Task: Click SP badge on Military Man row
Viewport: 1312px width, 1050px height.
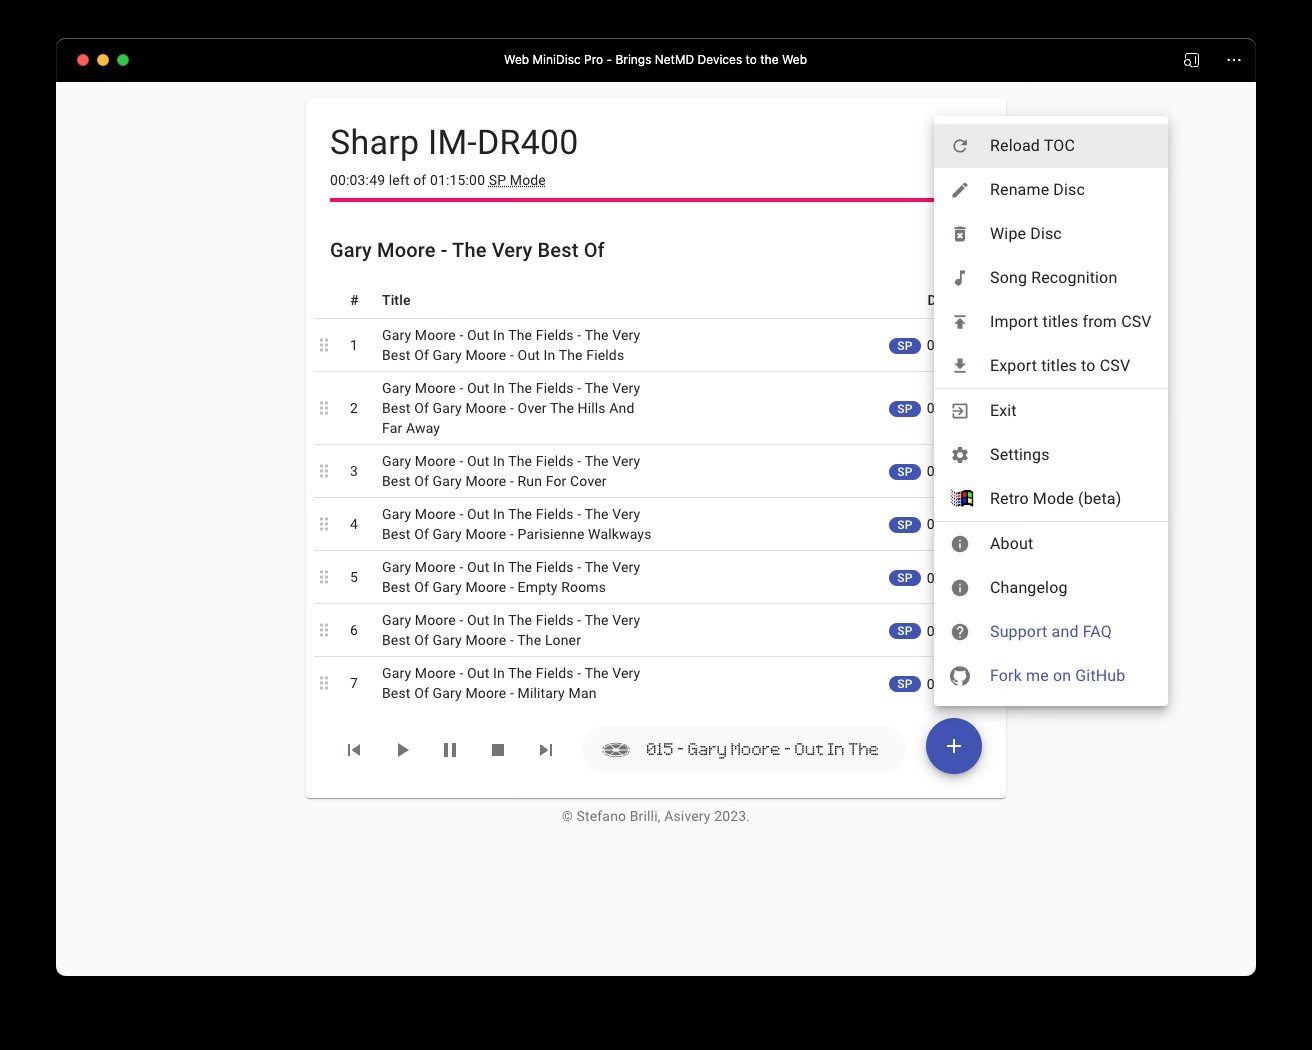Action: click(905, 684)
